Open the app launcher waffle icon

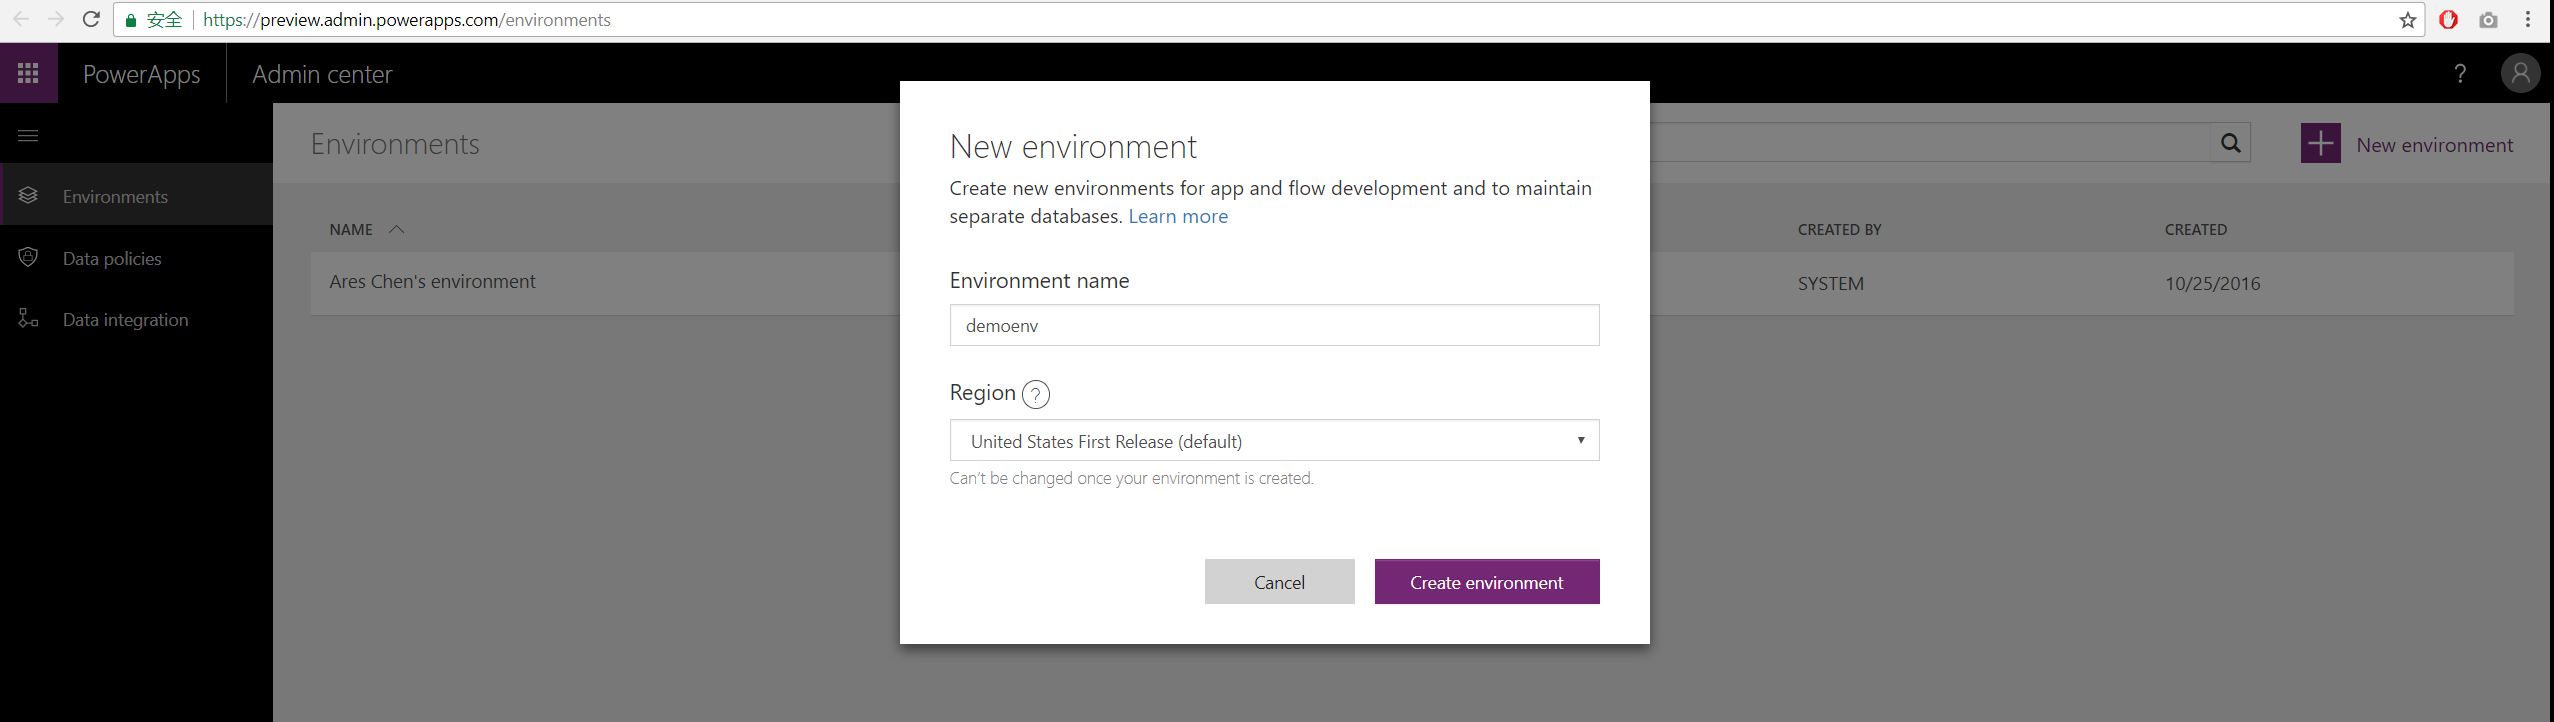[x=28, y=73]
